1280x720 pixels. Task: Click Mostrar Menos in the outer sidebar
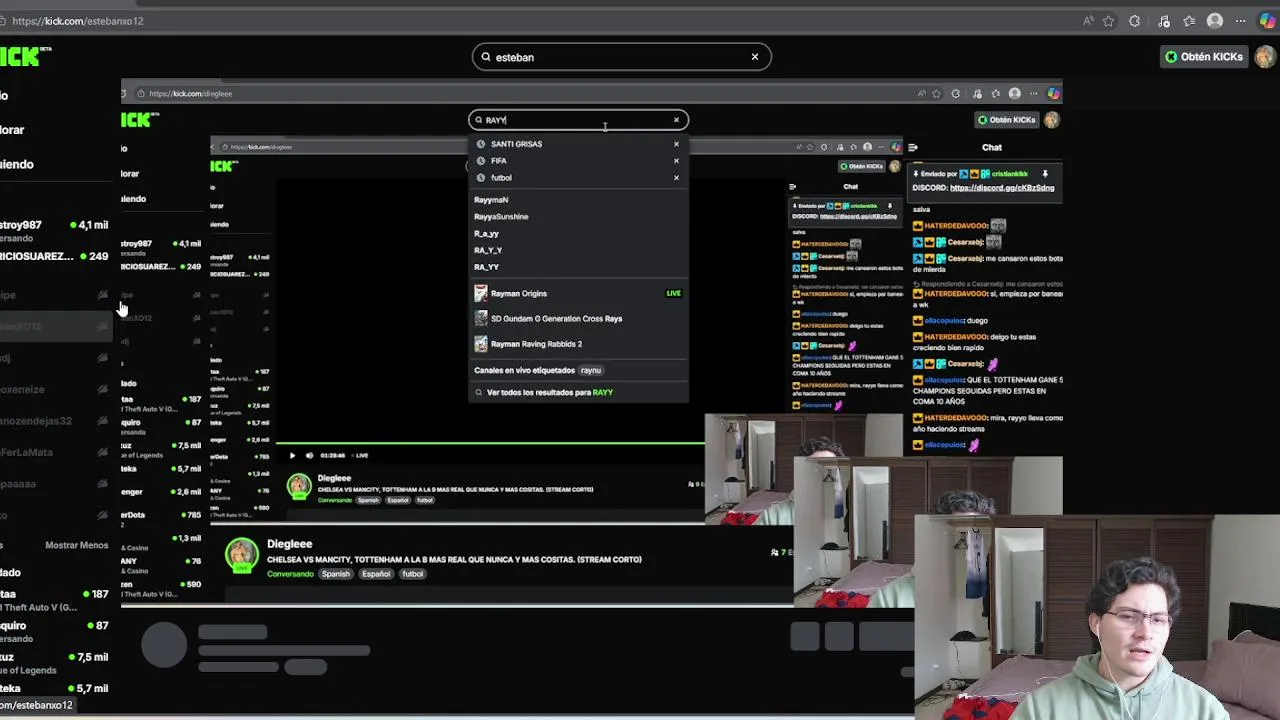(76, 545)
